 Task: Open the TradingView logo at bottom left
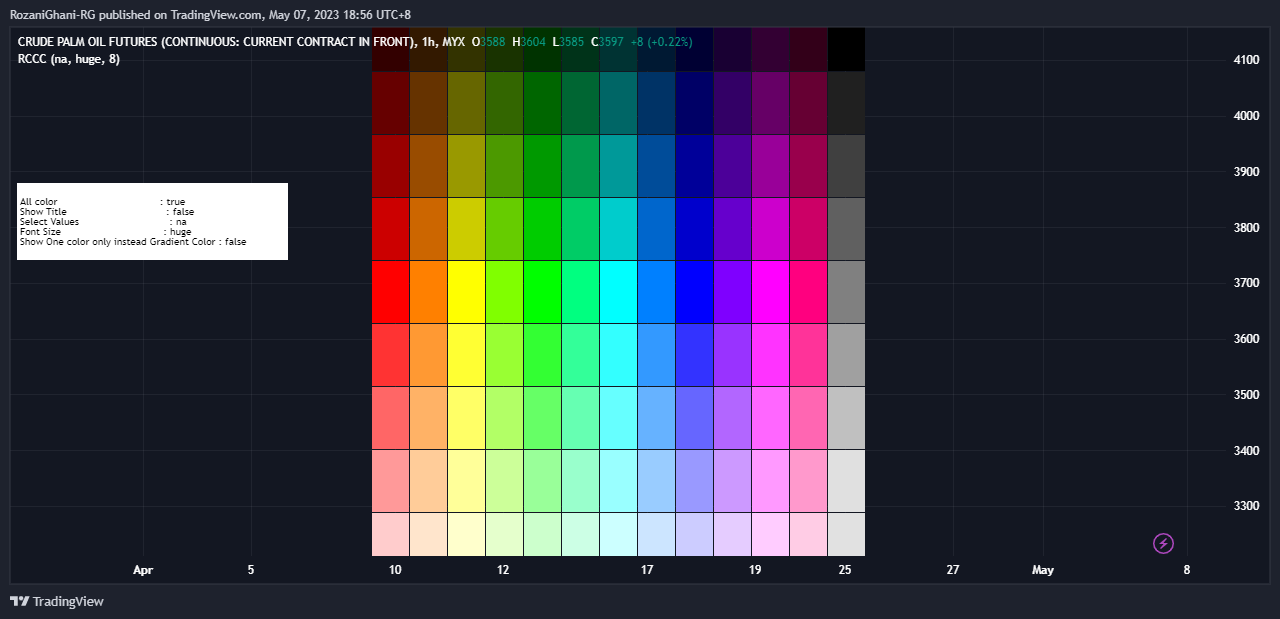[57, 601]
